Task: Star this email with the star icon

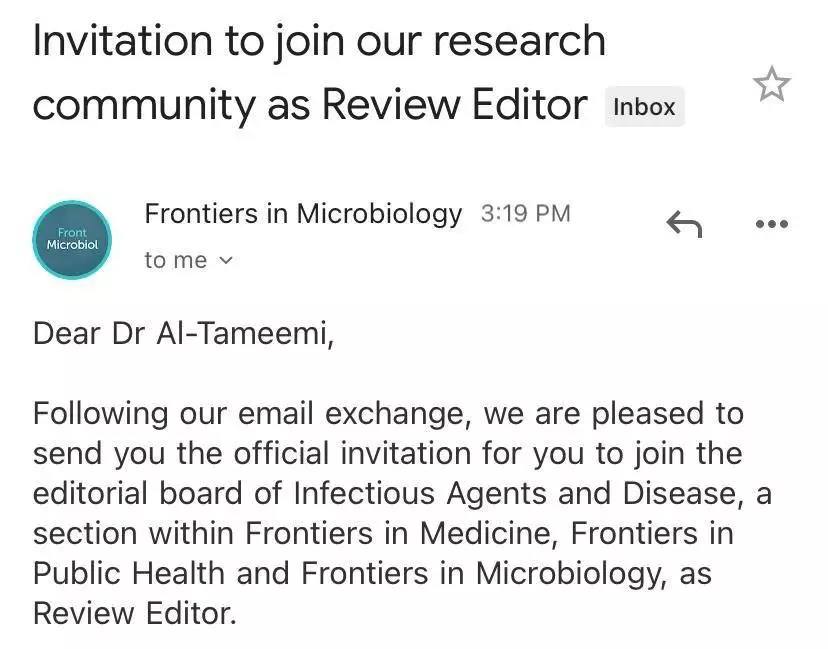Action: pos(771,85)
